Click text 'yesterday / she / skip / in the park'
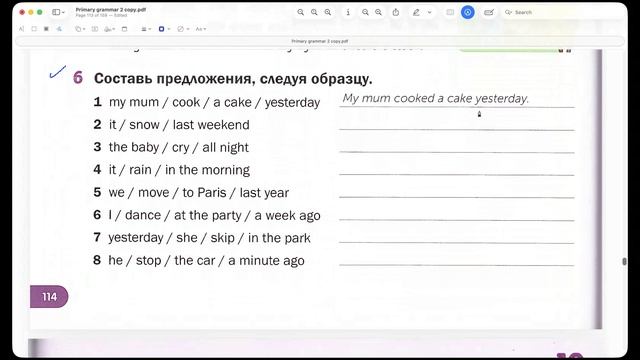Screen dimensions: 640x360 click(209, 238)
